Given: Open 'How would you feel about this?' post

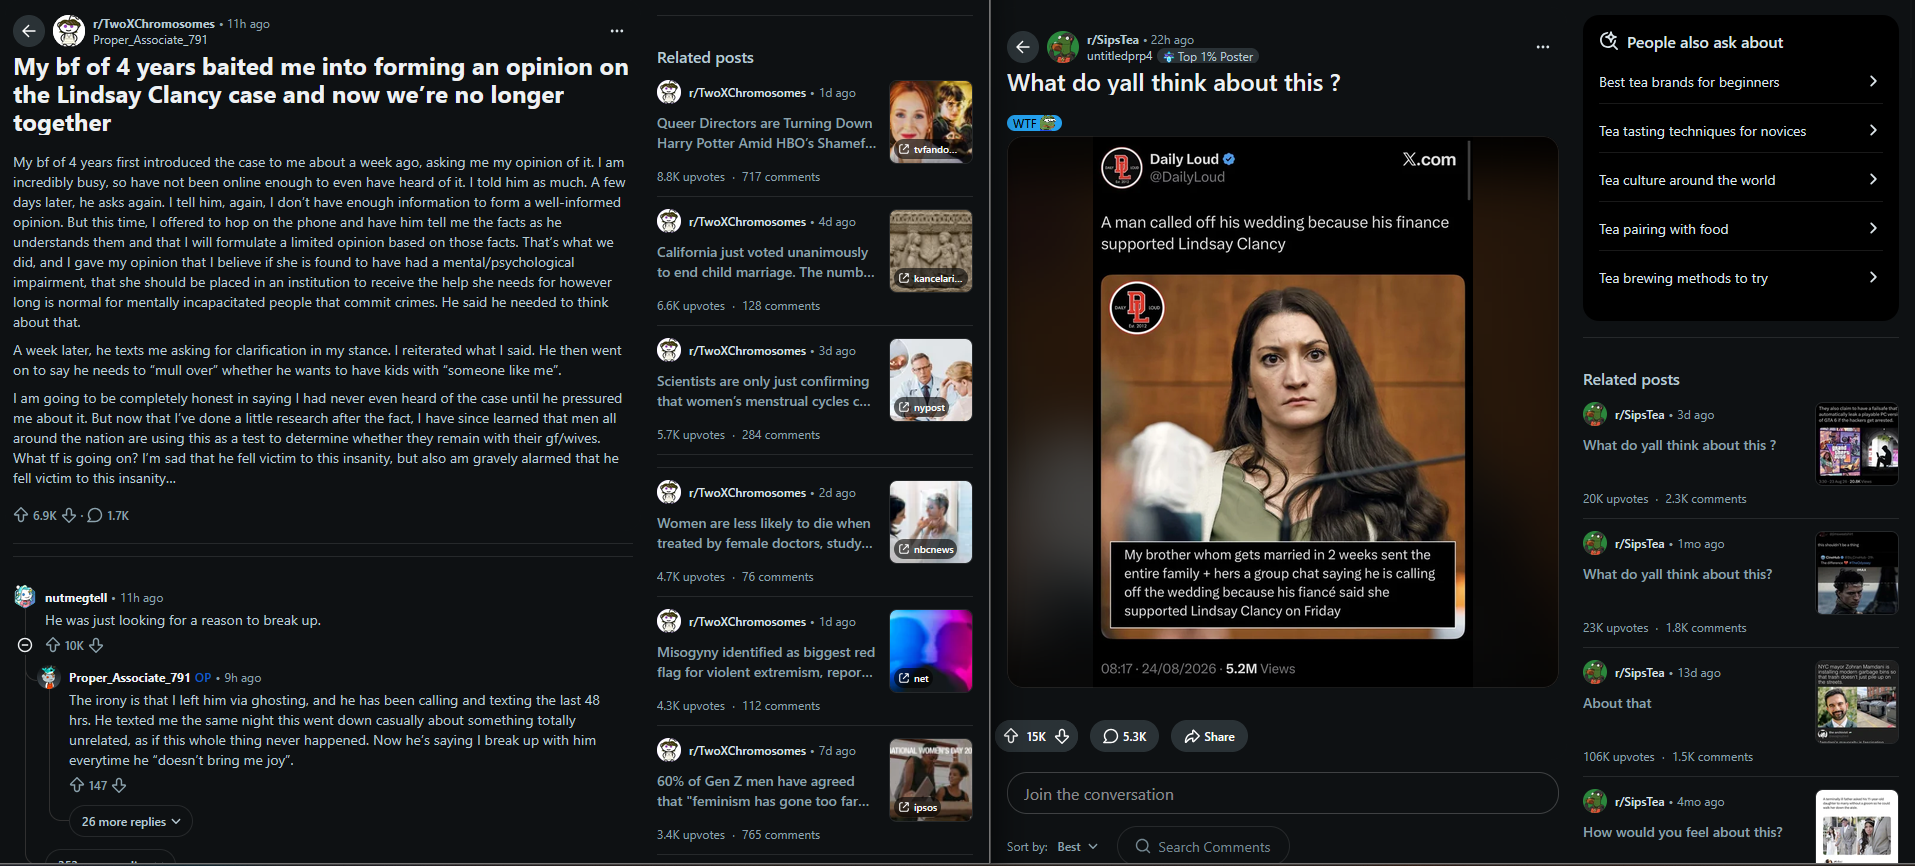Looking at the screenshot, I should click(x=1683, y=832).
